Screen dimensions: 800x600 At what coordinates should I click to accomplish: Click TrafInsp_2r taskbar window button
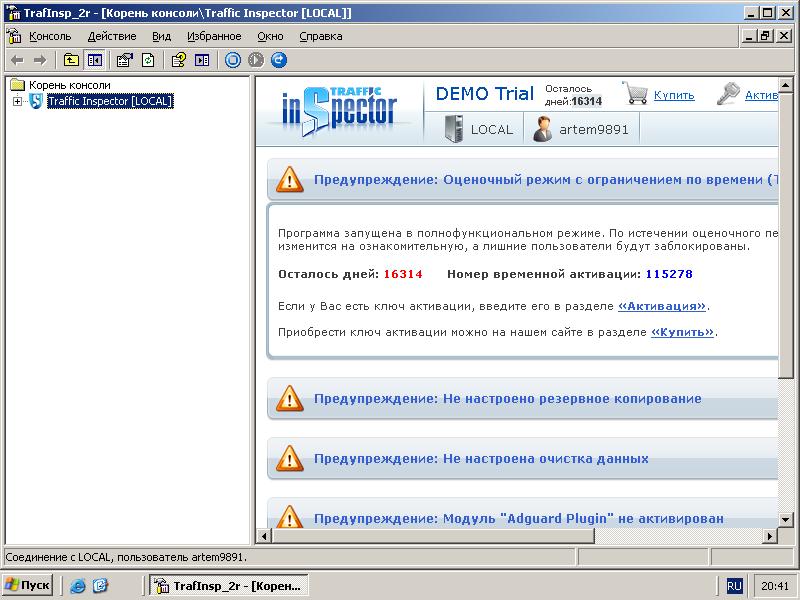[x=229, y=585]
